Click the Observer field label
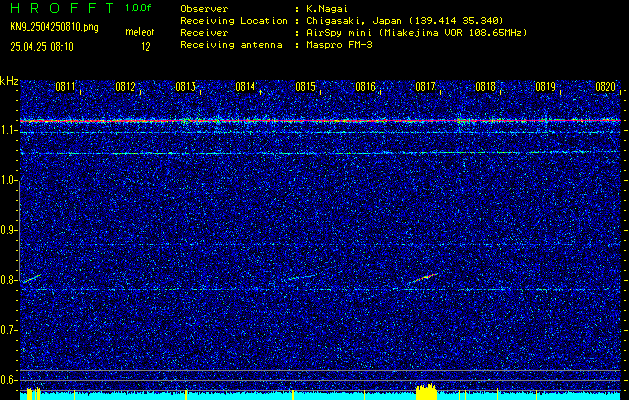629x400 pixels. pos(204,9)
